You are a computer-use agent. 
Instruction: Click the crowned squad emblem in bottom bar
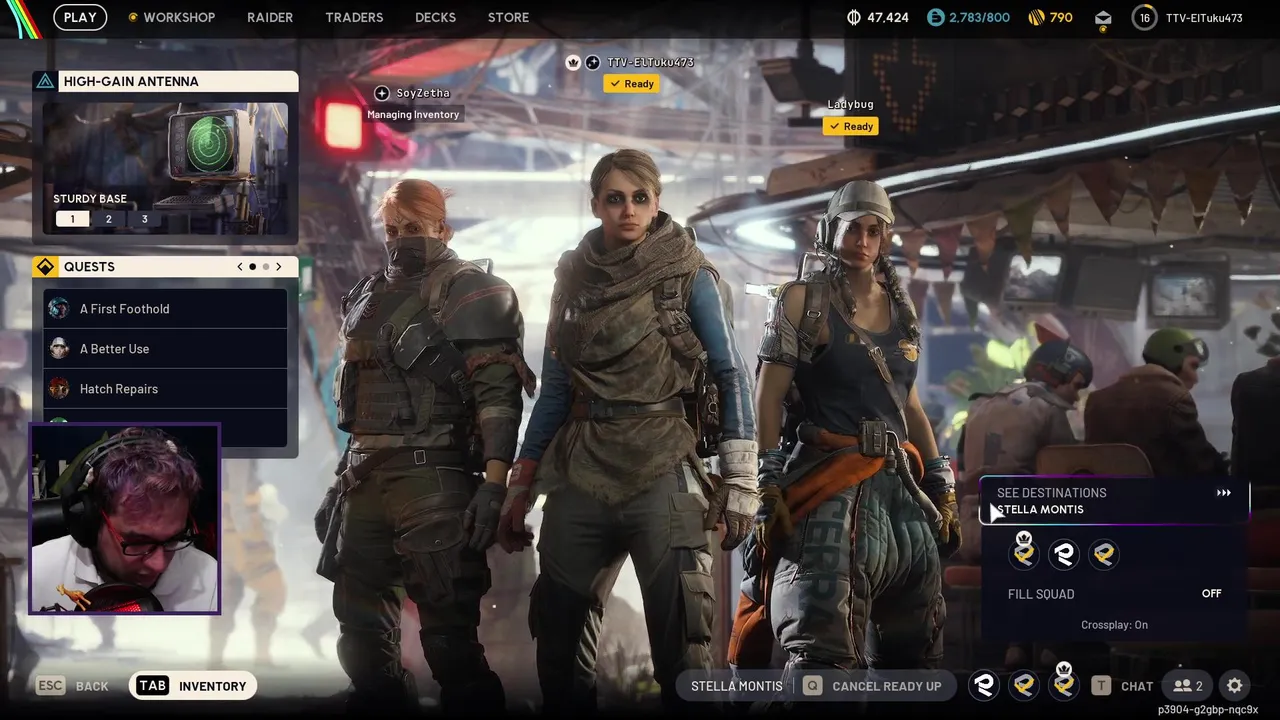[1063, 684]
